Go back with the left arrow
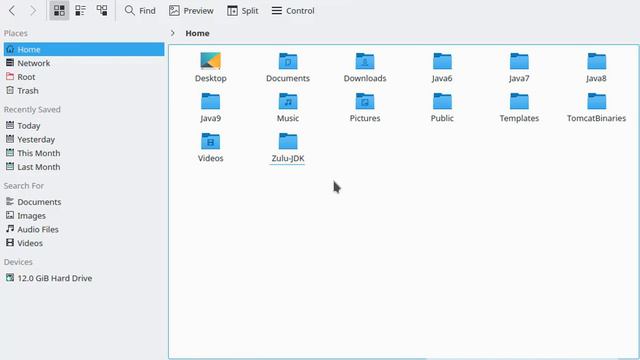 click(x=12, y=11)
